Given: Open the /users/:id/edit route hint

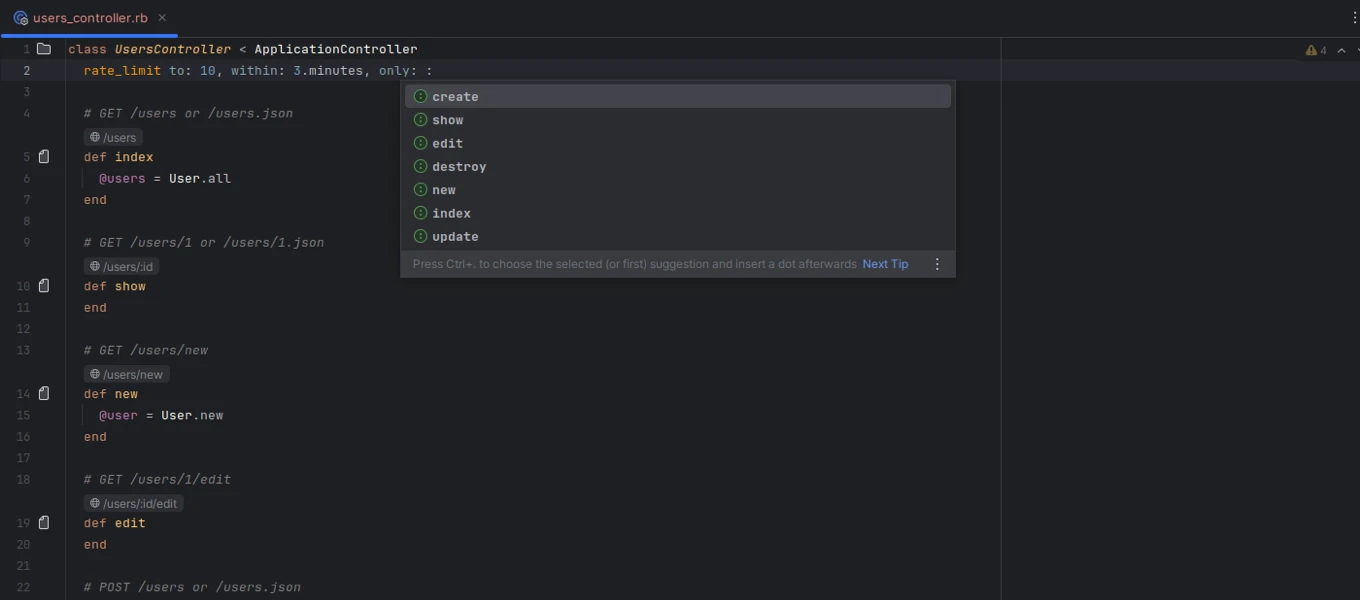Looking at the screenshot, I should (133, 503).
